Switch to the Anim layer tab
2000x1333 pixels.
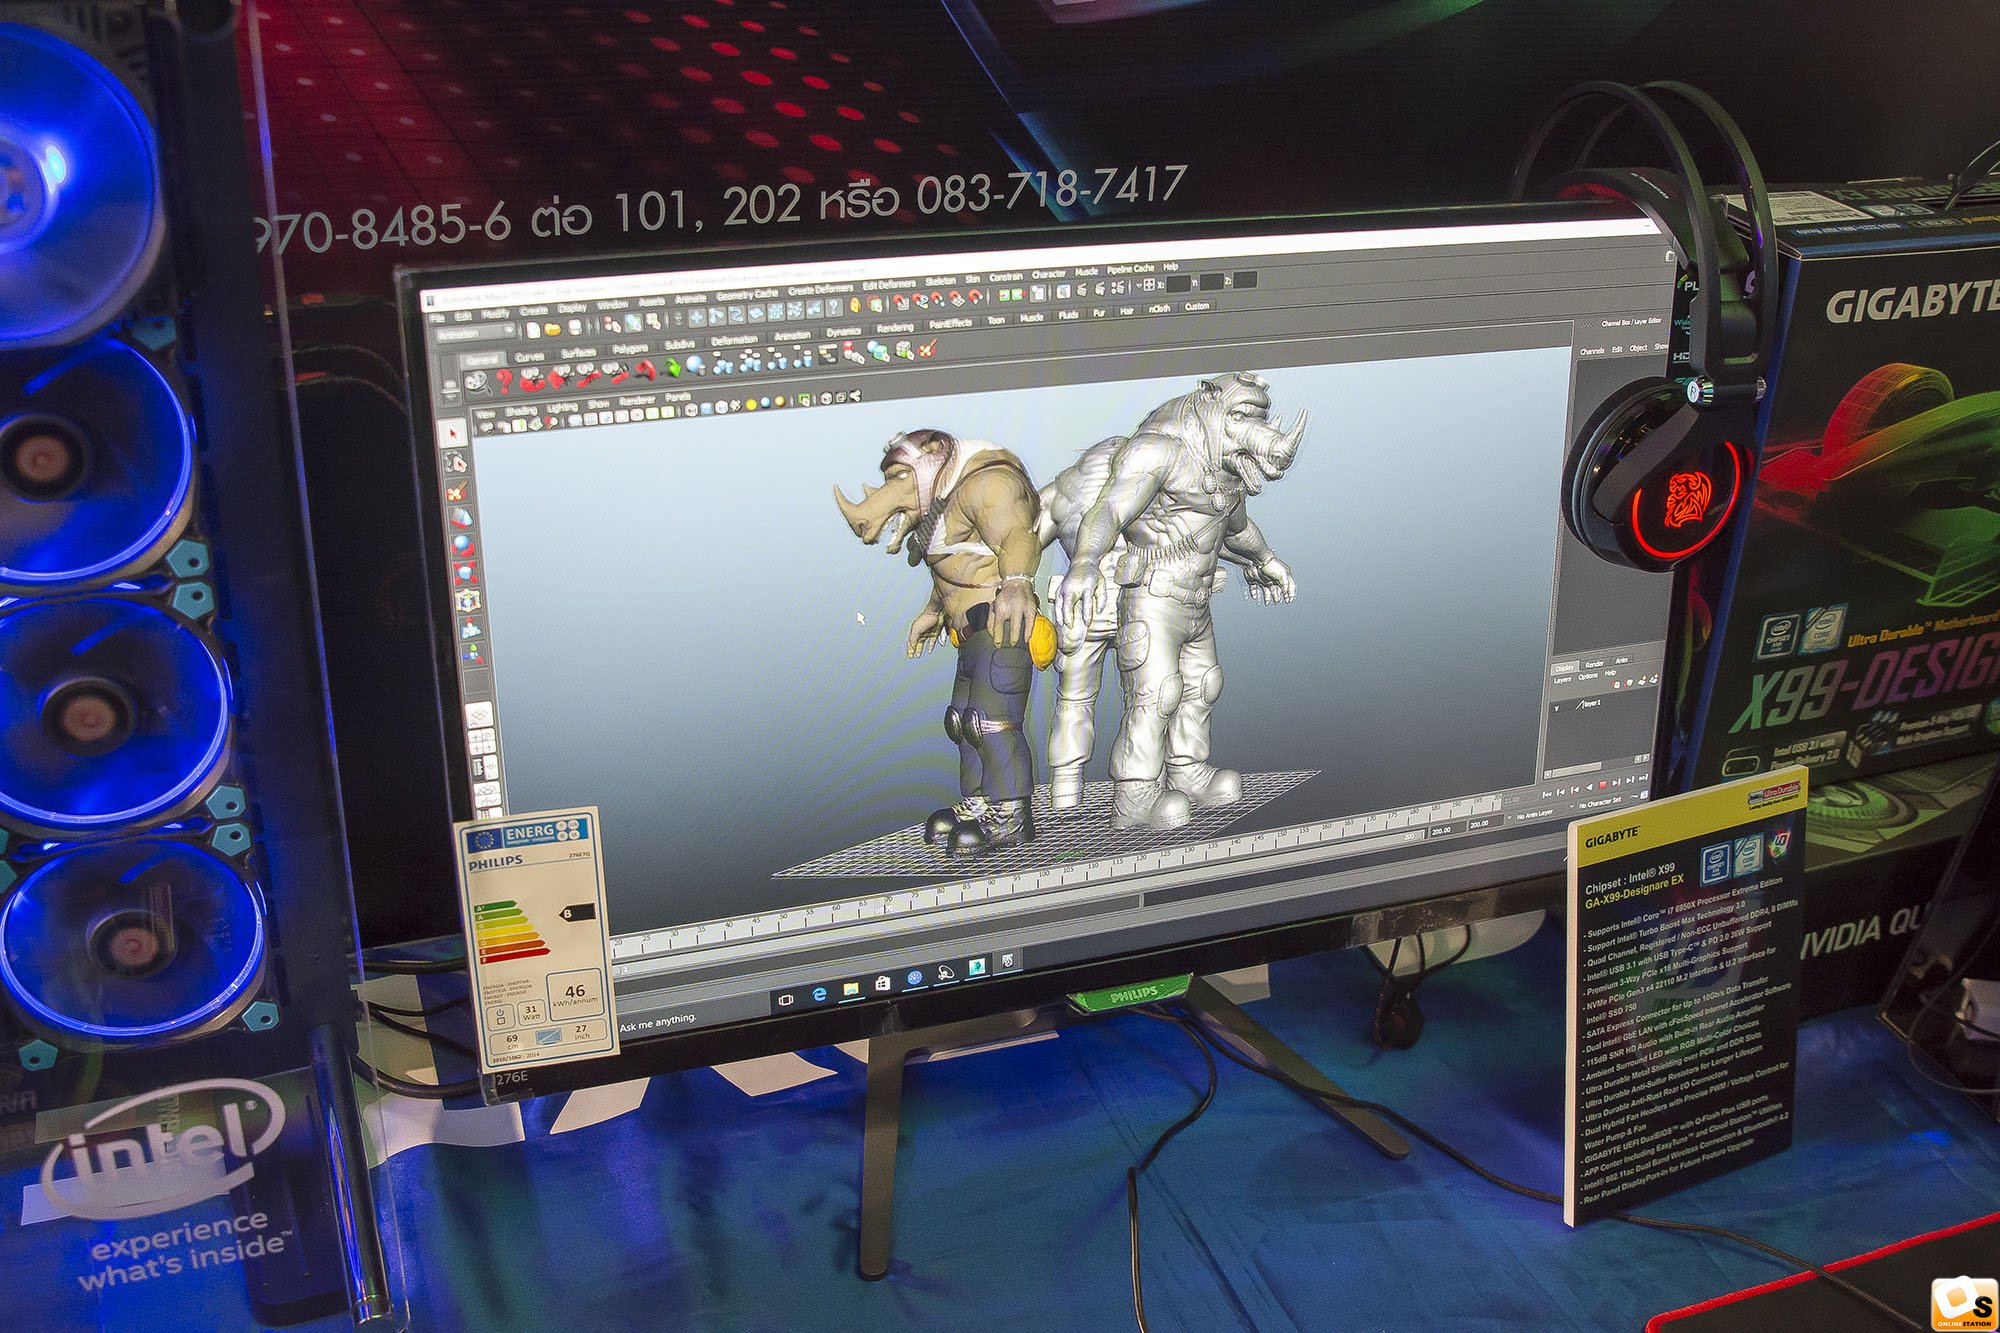pyautogui.click(x=1621, y=660)
